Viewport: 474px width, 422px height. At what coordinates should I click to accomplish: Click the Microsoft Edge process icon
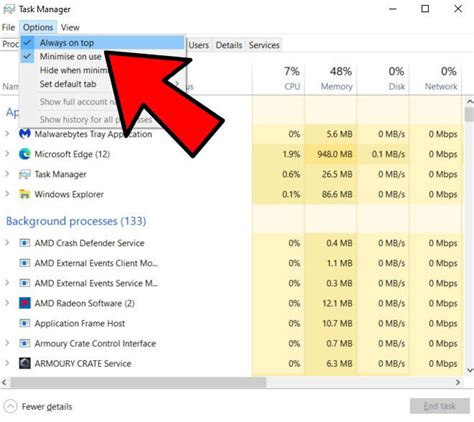(25, 154)
